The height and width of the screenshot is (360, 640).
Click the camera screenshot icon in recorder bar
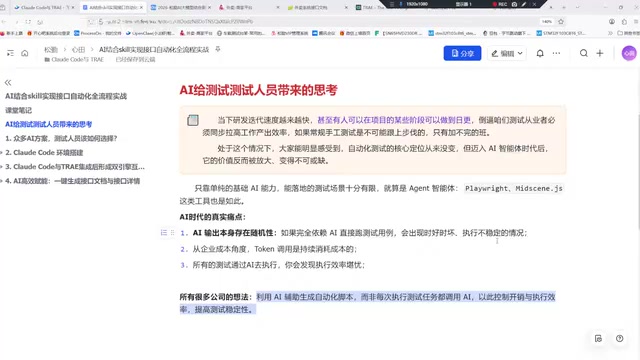[514, 4]
